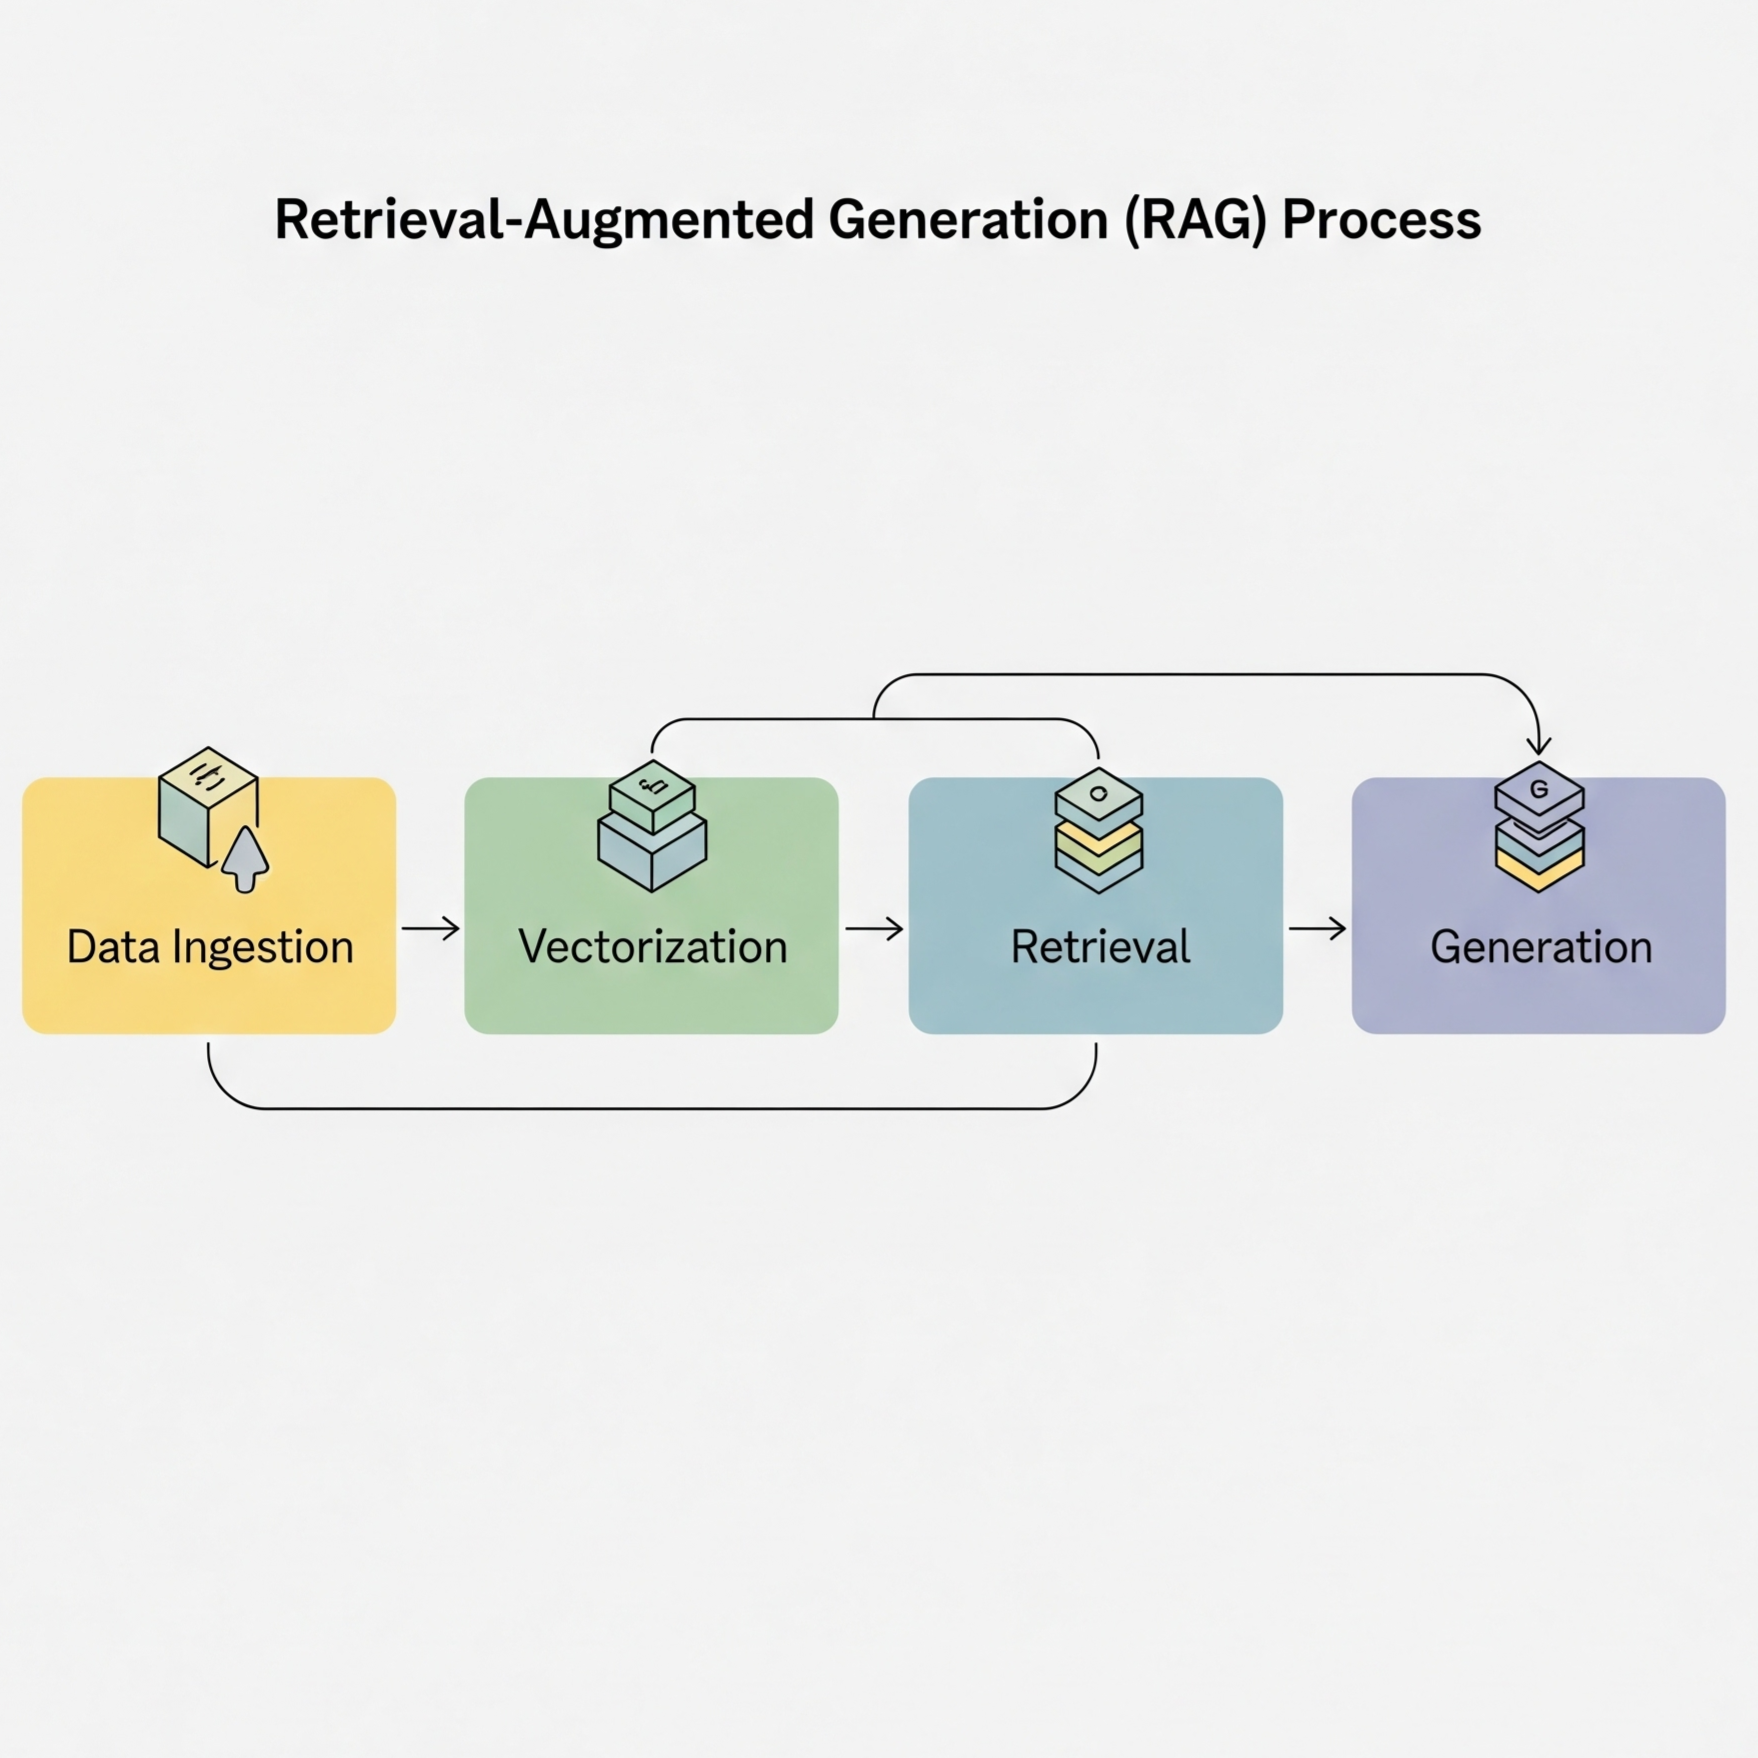The width and height of the screenshot is (1758, 1758).
Task: Click the bottom curved connector below the boxes
Action: (x=650, y=1108)
